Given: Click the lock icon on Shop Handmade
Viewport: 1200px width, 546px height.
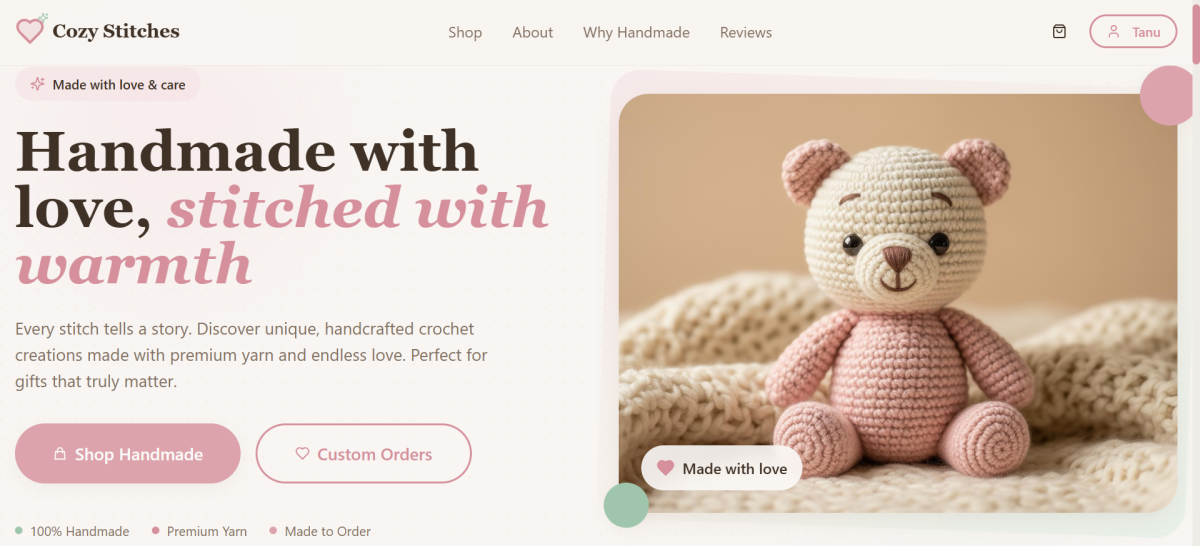Looking at the screenshot, I should pos(60,454).
